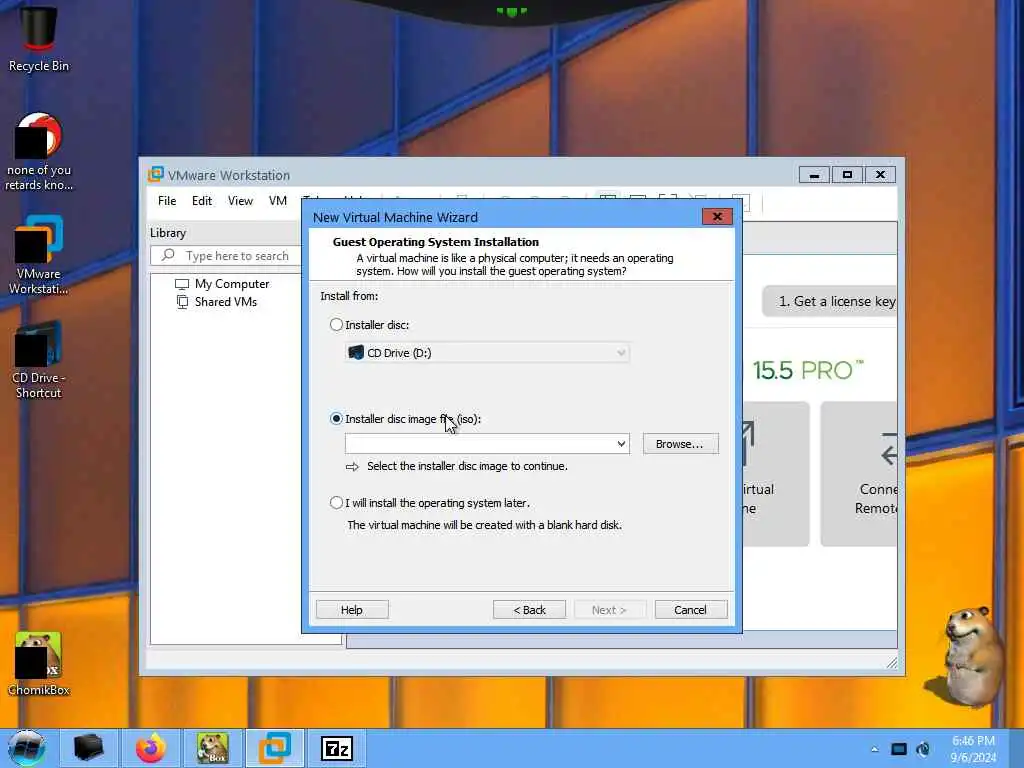This screenshot has height=768, width=1024.
Task: Select Shared VMs in the Library tree
Action: tap(217, 302)
